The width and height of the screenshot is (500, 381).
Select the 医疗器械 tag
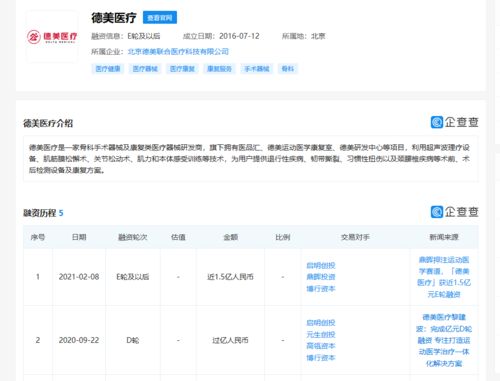tap(145, 69)
